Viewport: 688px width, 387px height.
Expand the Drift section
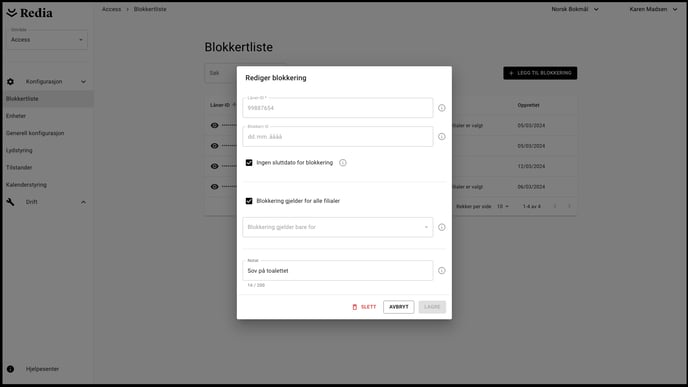click(x=83, y=202)
